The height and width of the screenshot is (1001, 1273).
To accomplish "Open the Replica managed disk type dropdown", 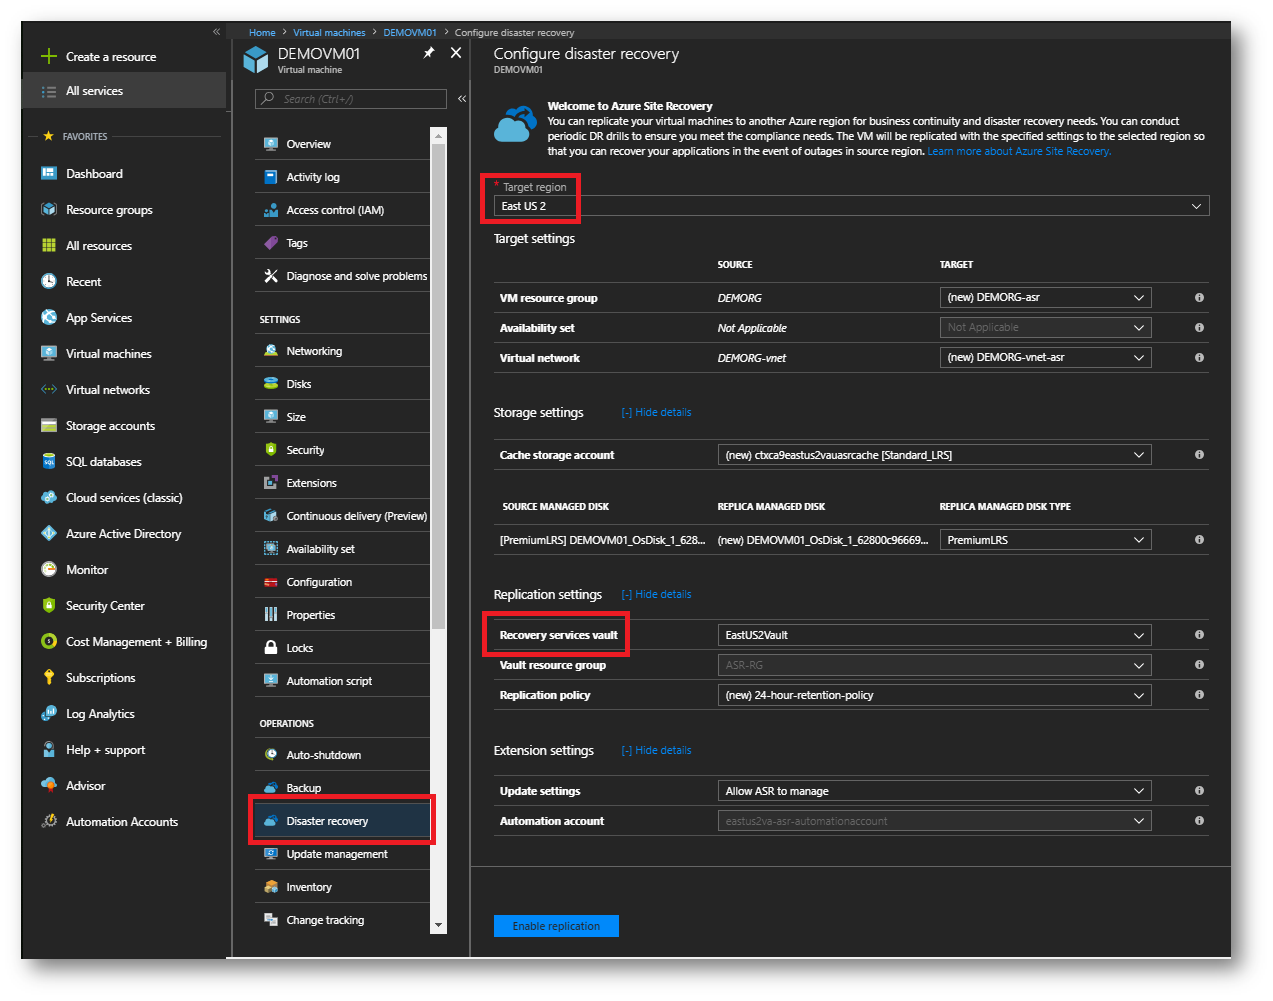I will 1045,540.
